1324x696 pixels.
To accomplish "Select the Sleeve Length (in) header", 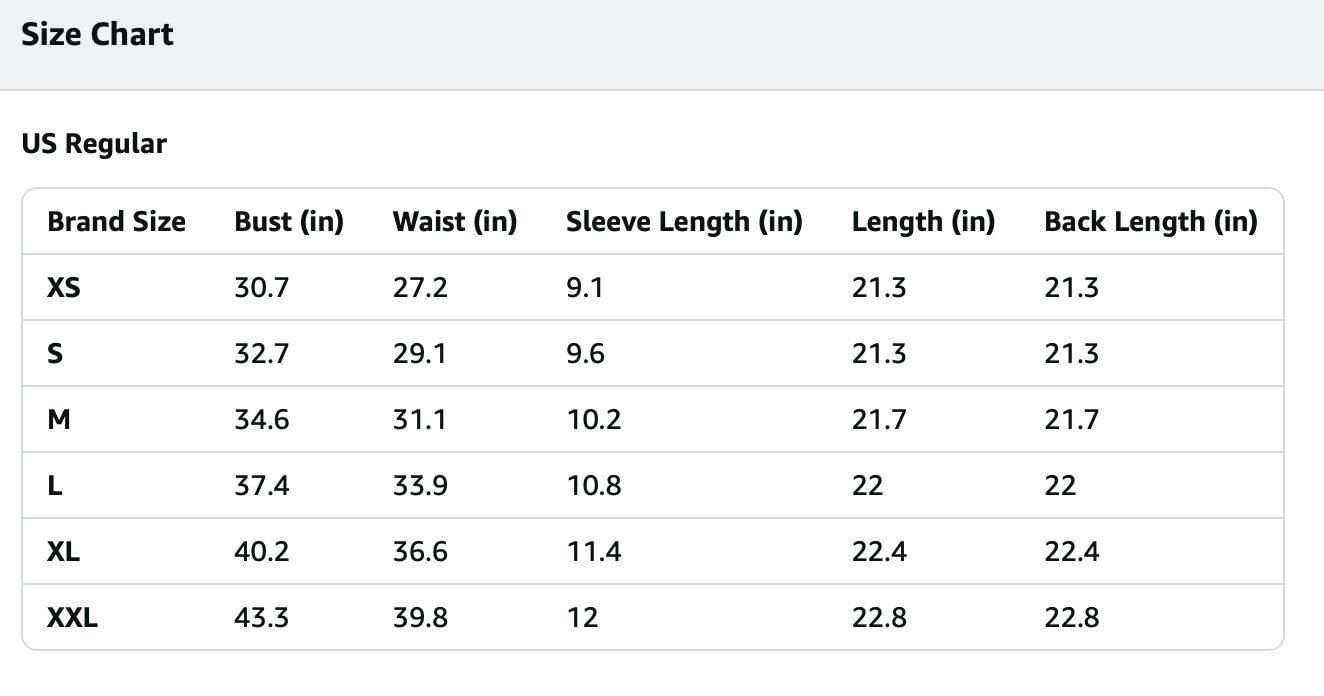I will click(x=684, y=222).
